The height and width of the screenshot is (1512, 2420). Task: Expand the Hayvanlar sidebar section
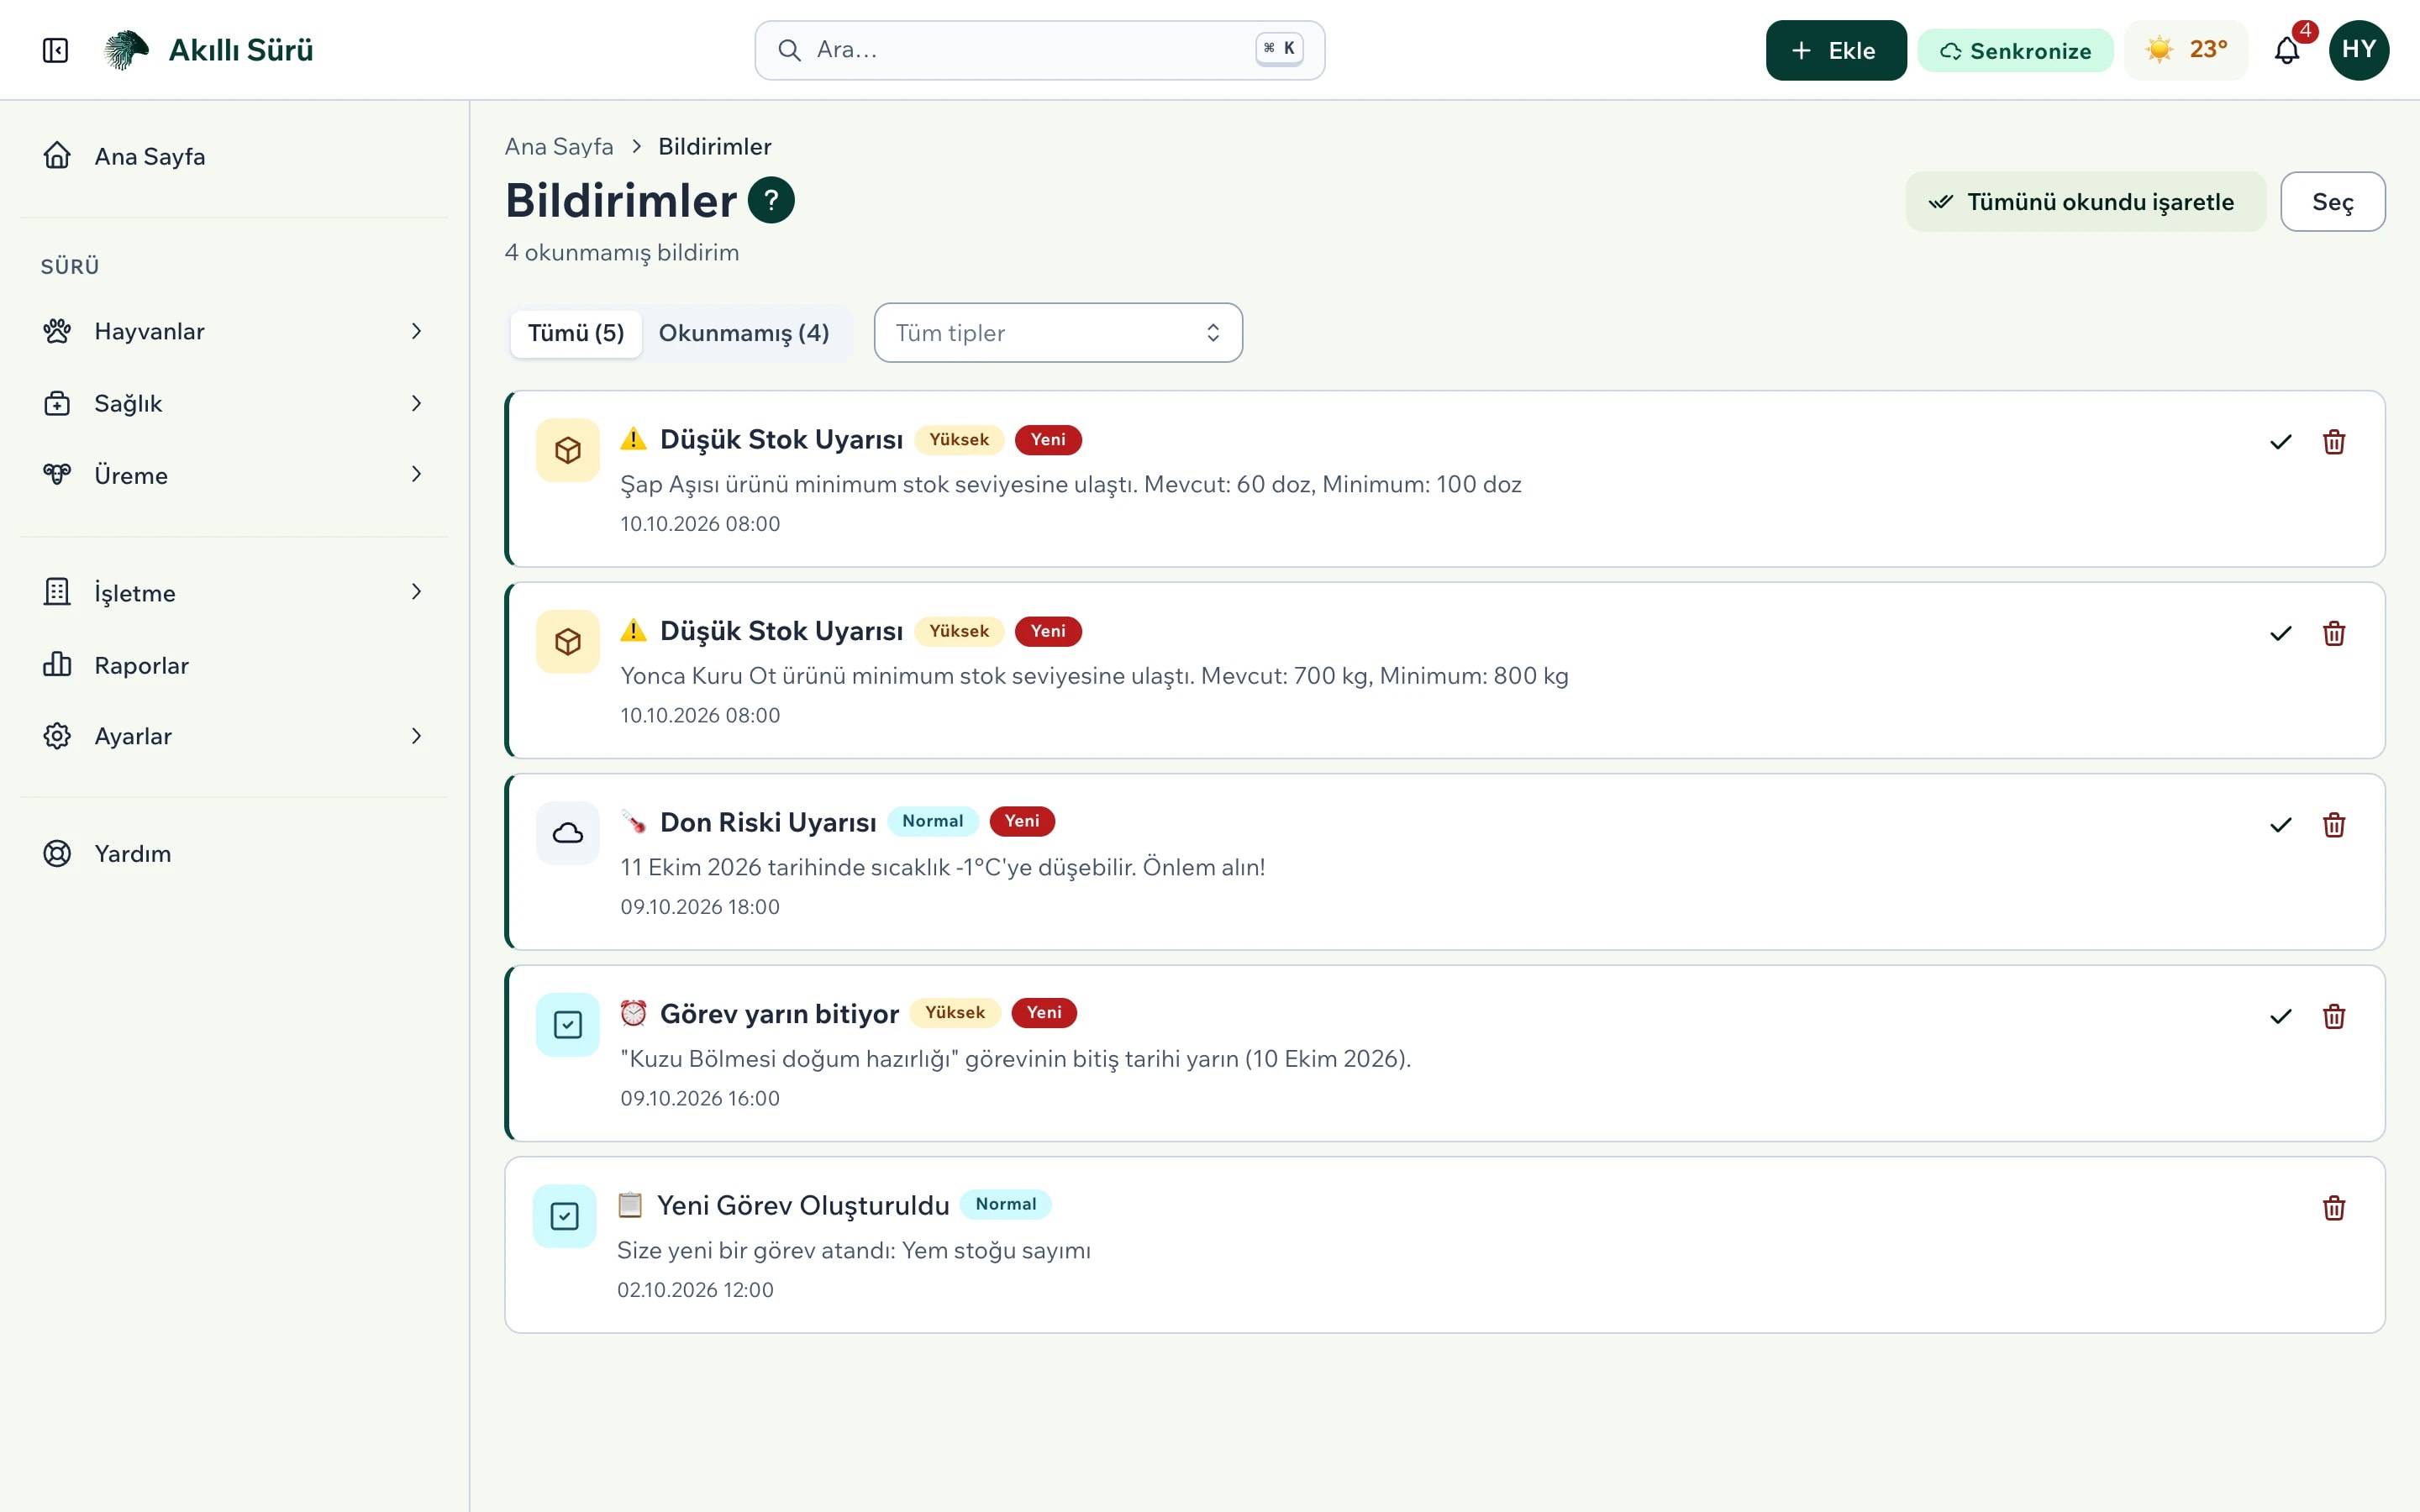coord(234,331)
